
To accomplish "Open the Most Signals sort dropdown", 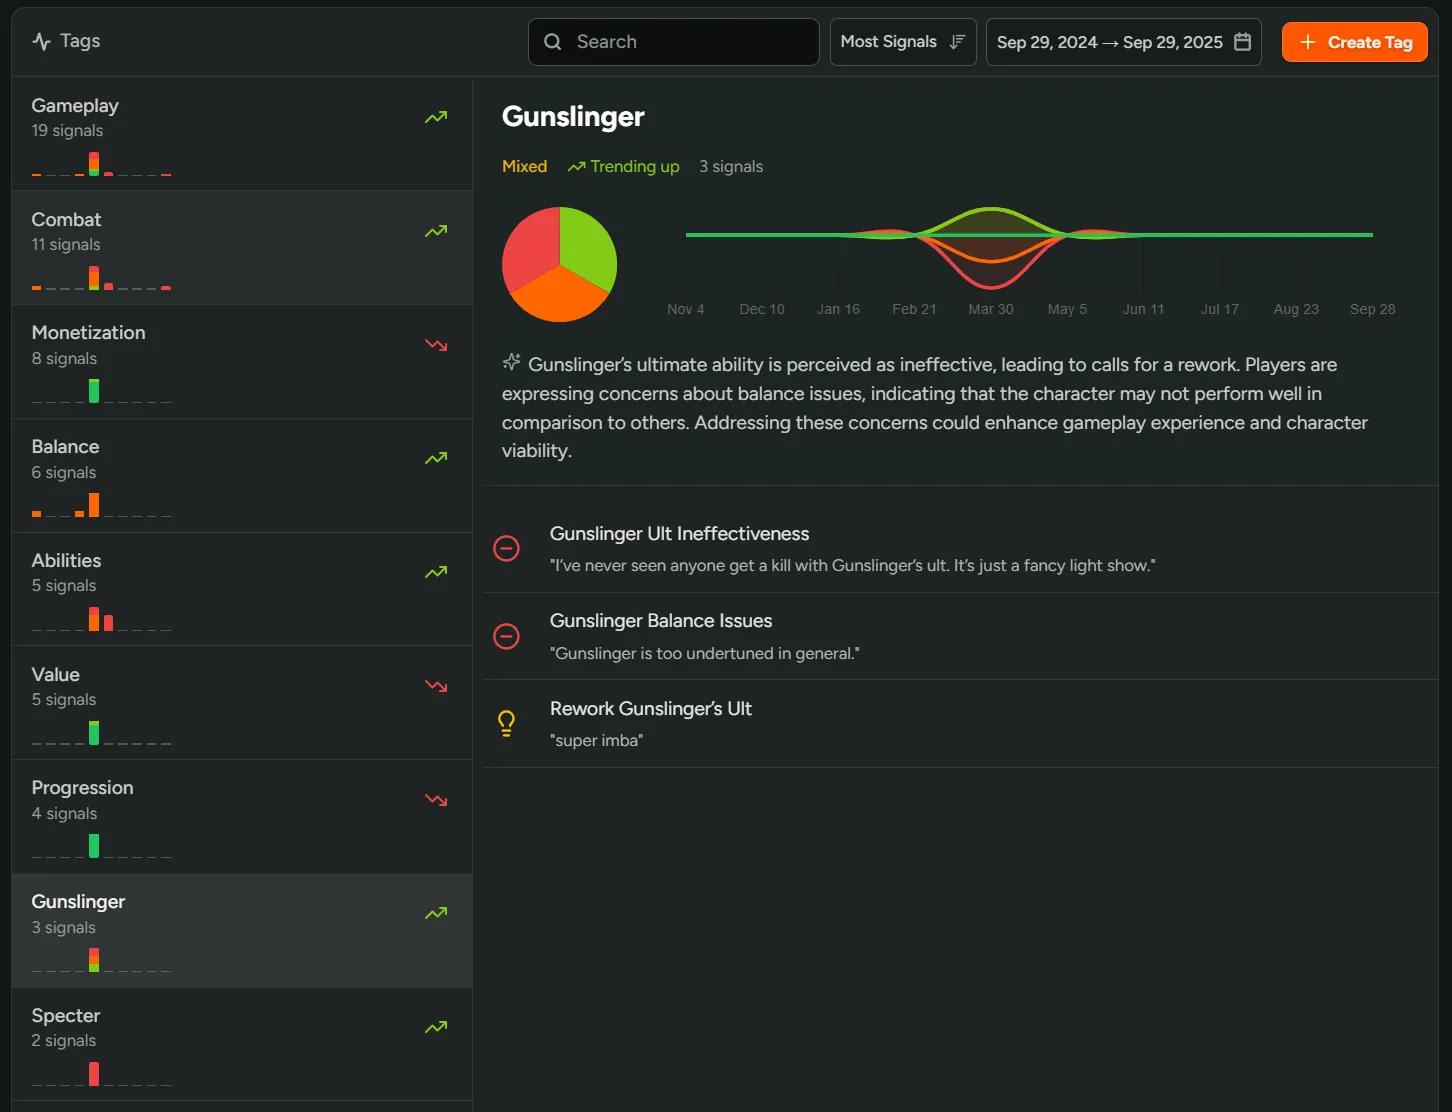I will tap(901, 42).
